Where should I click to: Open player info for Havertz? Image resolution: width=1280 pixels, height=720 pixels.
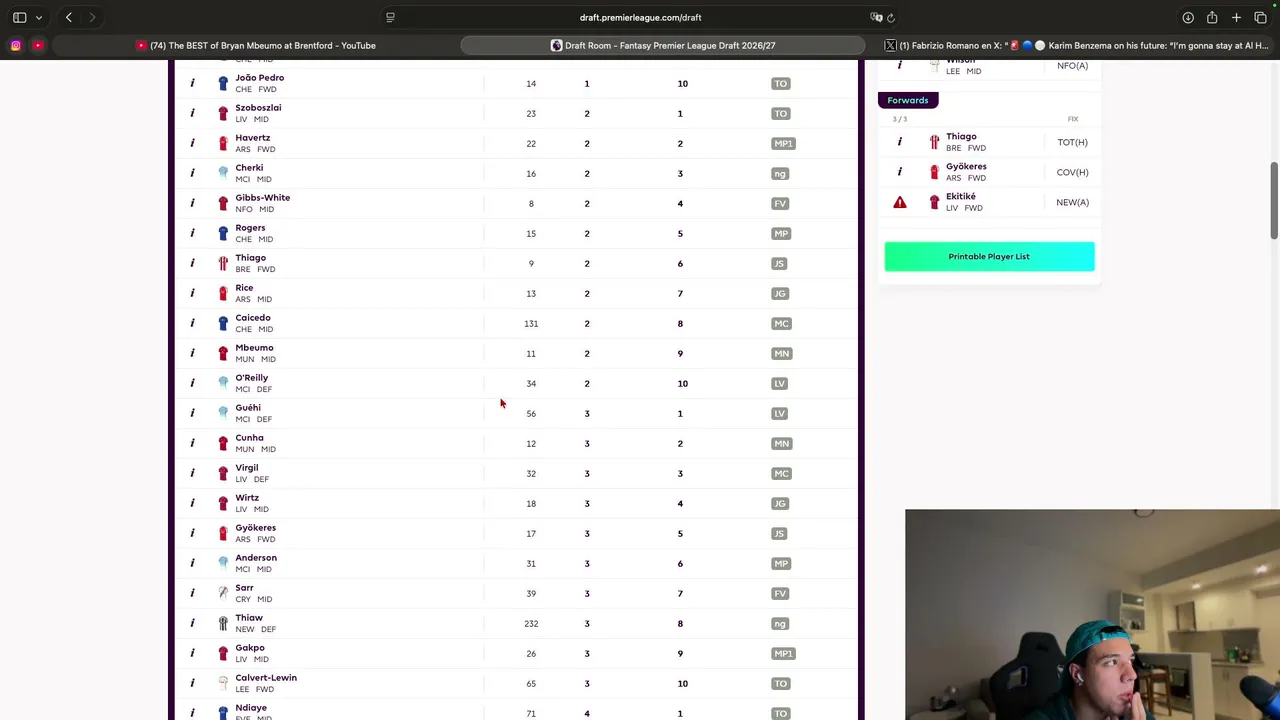point(192,143)
